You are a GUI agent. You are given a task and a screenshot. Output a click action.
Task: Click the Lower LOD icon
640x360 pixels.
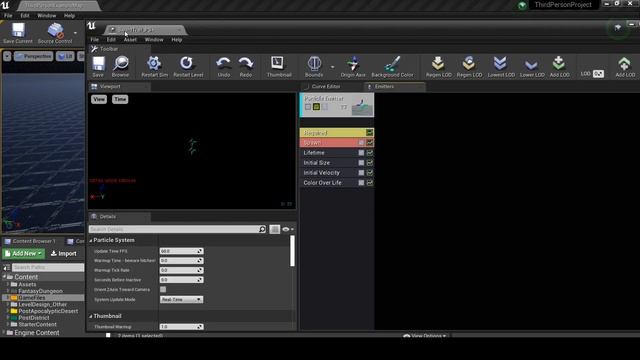tap(531, 64)
